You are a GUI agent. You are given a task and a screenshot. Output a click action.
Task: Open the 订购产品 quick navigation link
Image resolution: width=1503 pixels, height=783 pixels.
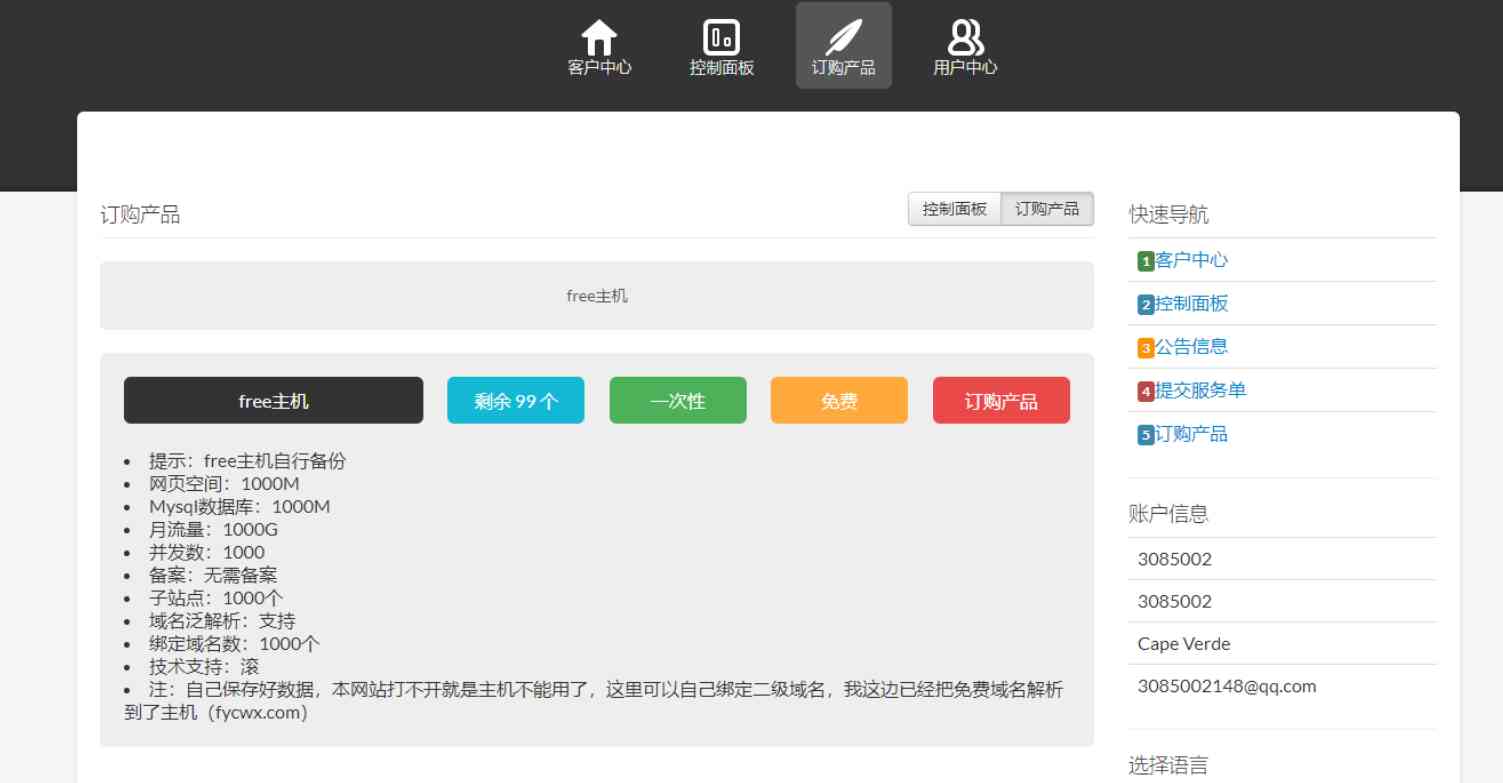pos(1191,434)
